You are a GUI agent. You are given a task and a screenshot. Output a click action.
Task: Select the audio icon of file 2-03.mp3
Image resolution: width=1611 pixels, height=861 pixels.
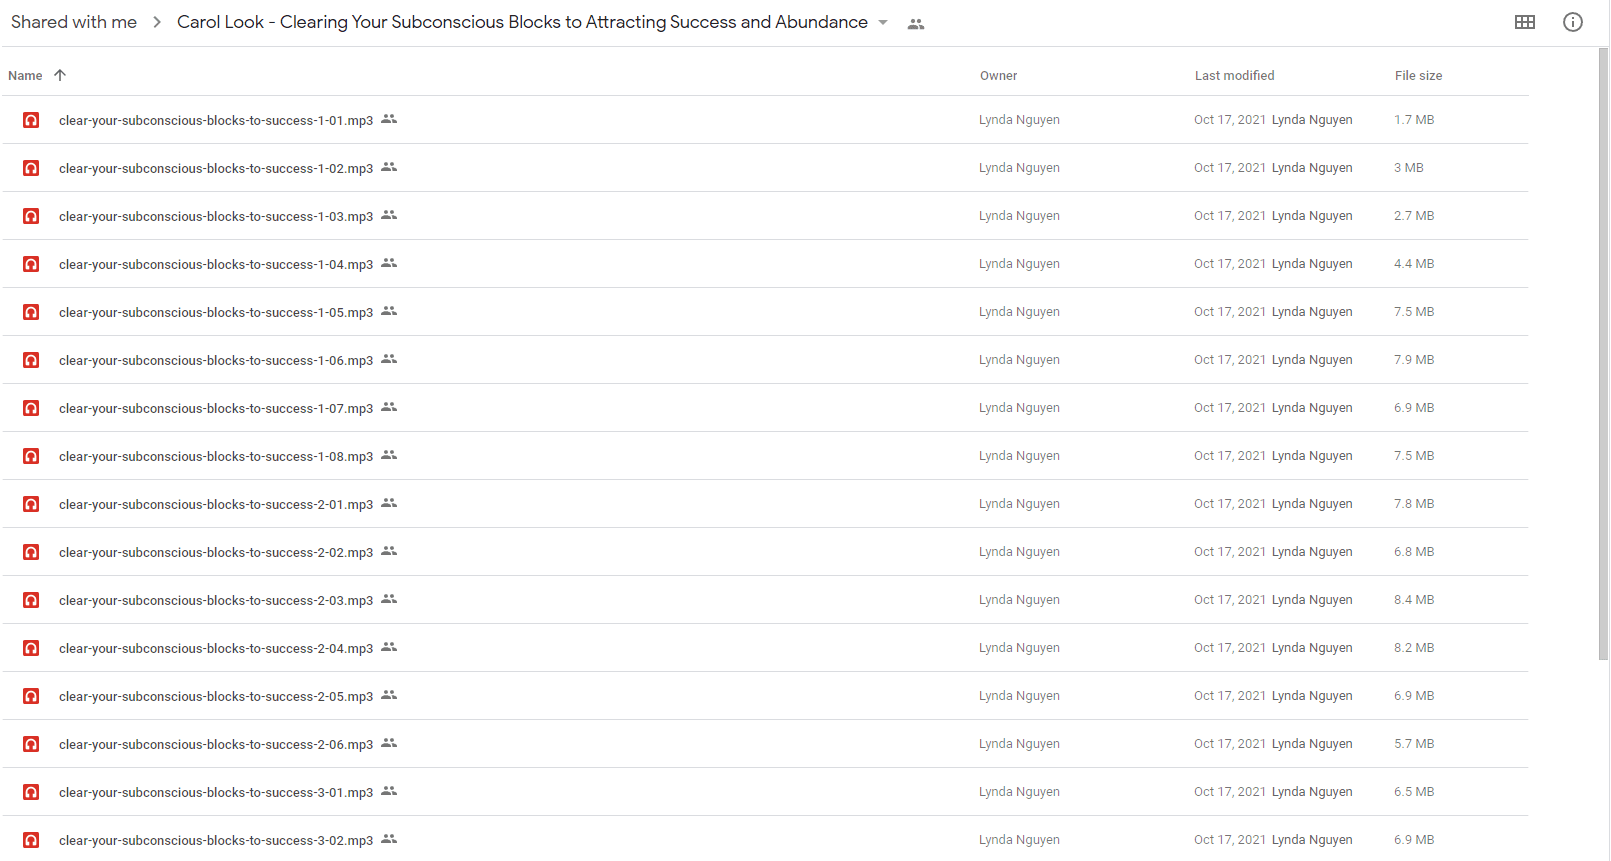[x=31, y=600]
